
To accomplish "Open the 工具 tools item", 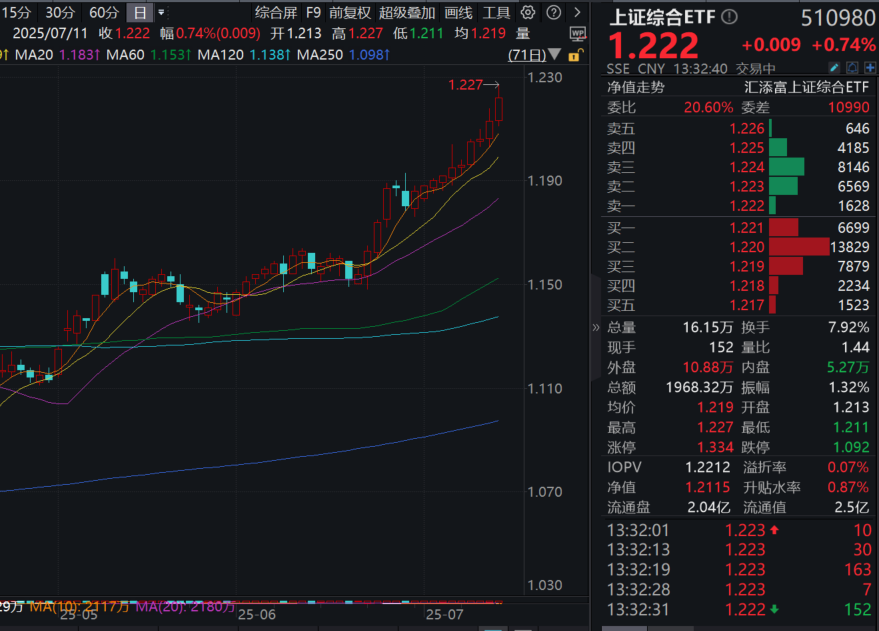I will 500,12.
